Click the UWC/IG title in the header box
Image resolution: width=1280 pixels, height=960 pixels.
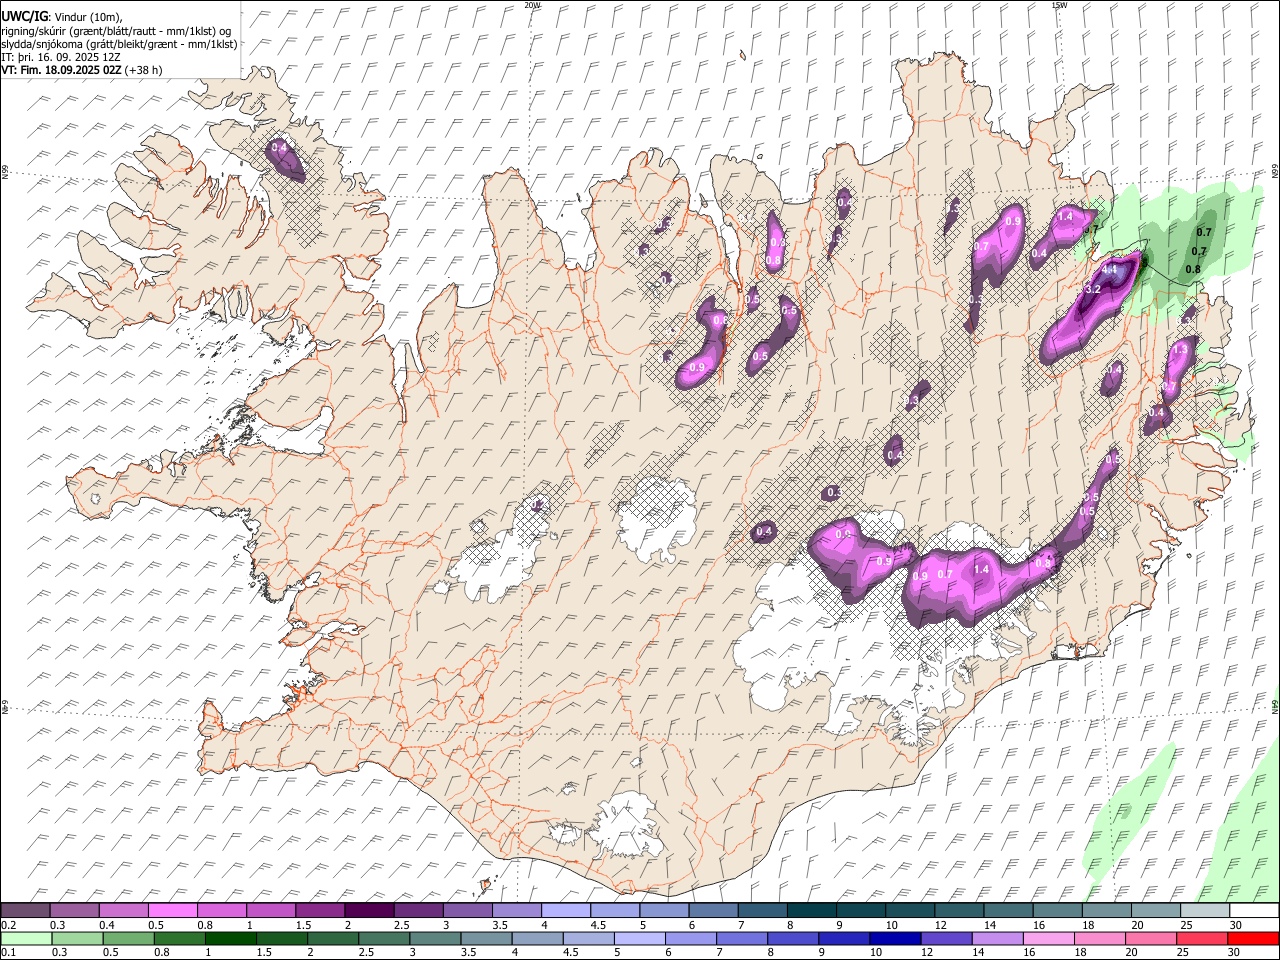(23, 16)
